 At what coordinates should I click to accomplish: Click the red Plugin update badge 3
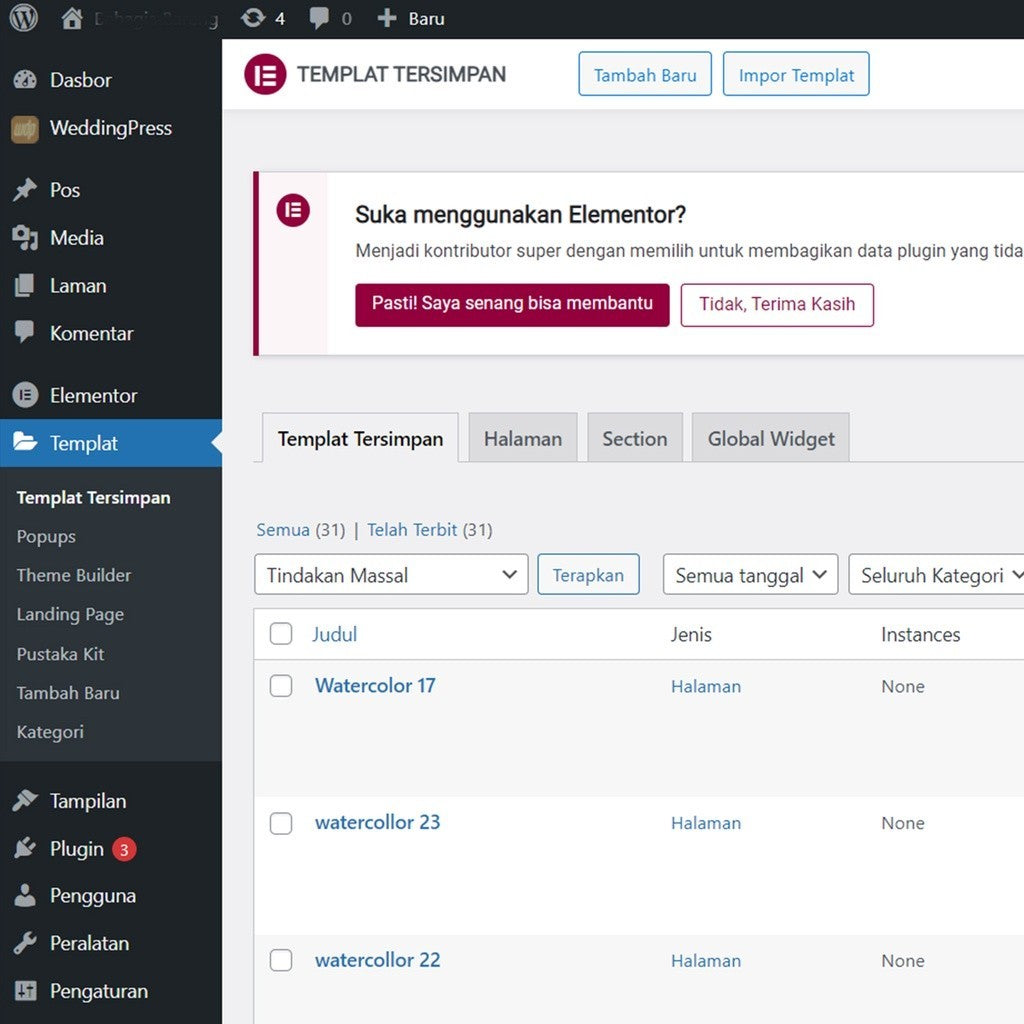click(x=123, y=850)
